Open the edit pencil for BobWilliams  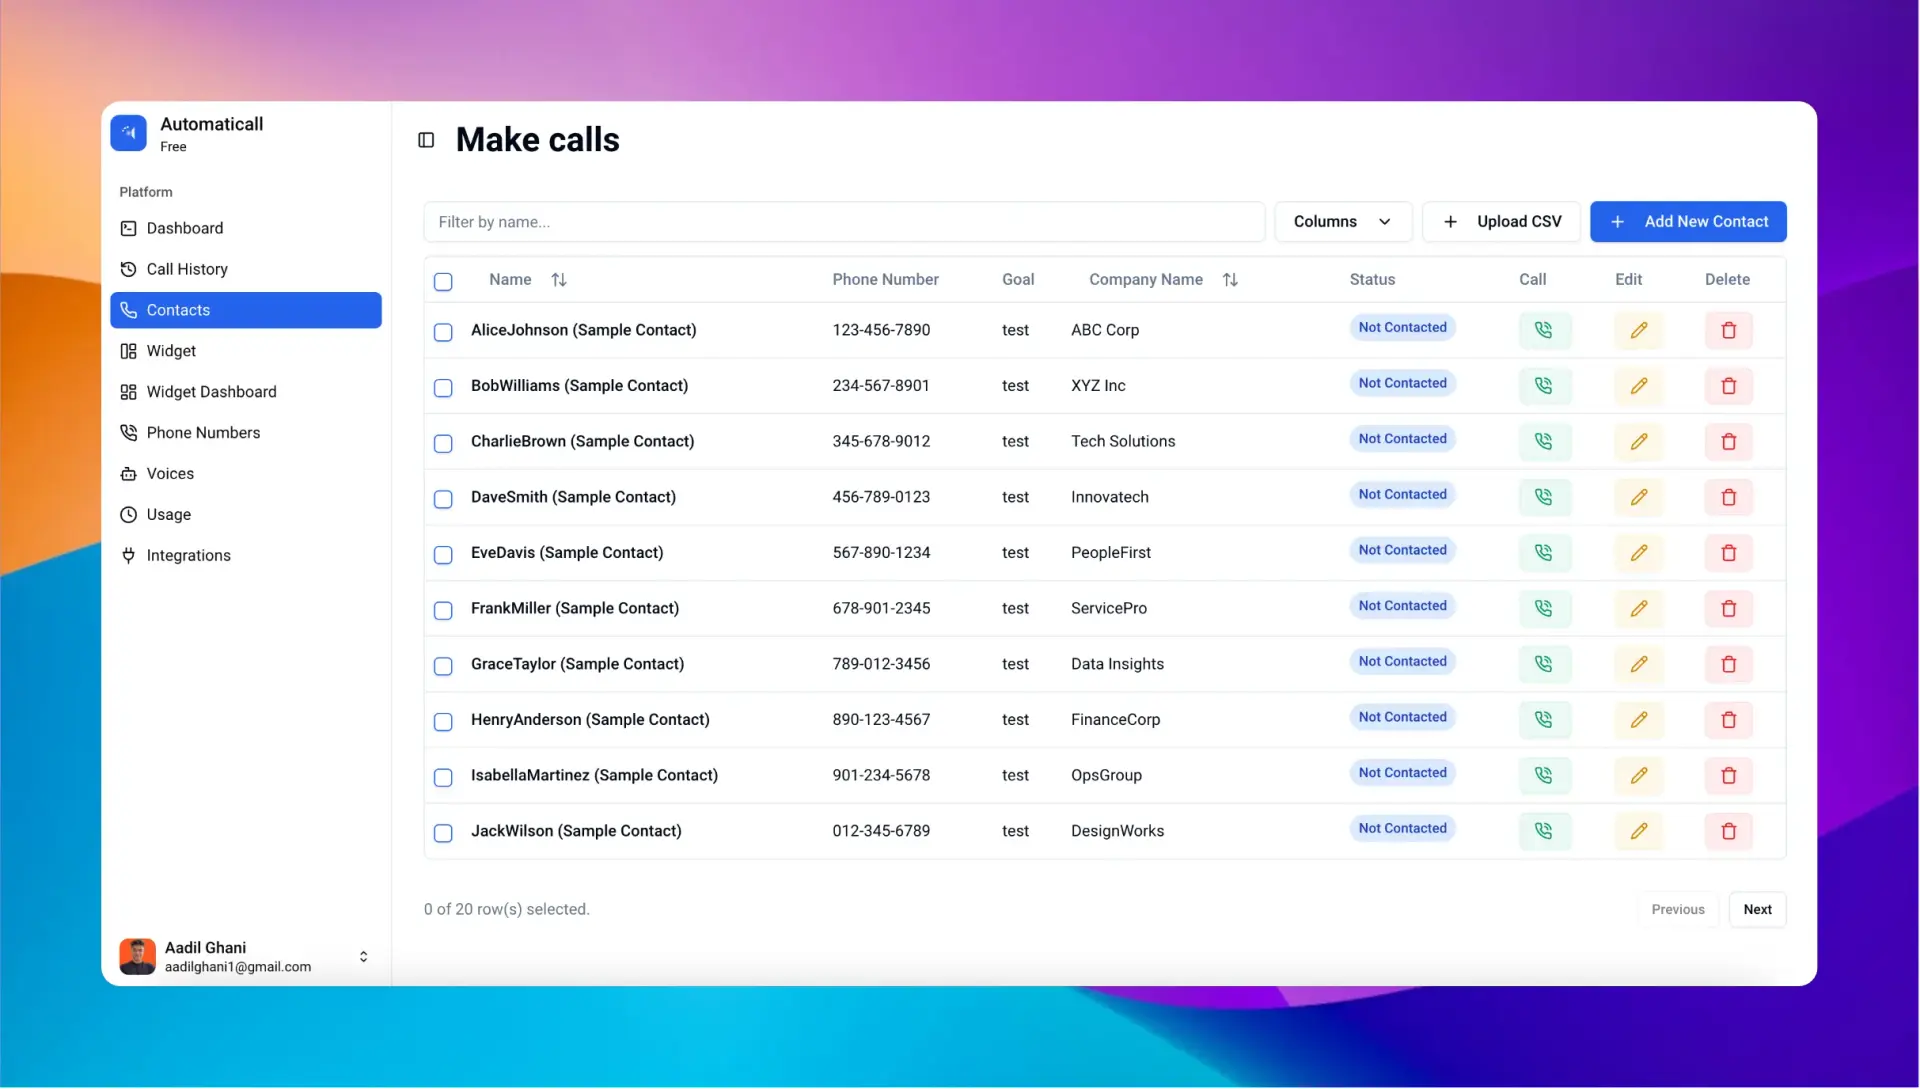tap(1638, 385)
